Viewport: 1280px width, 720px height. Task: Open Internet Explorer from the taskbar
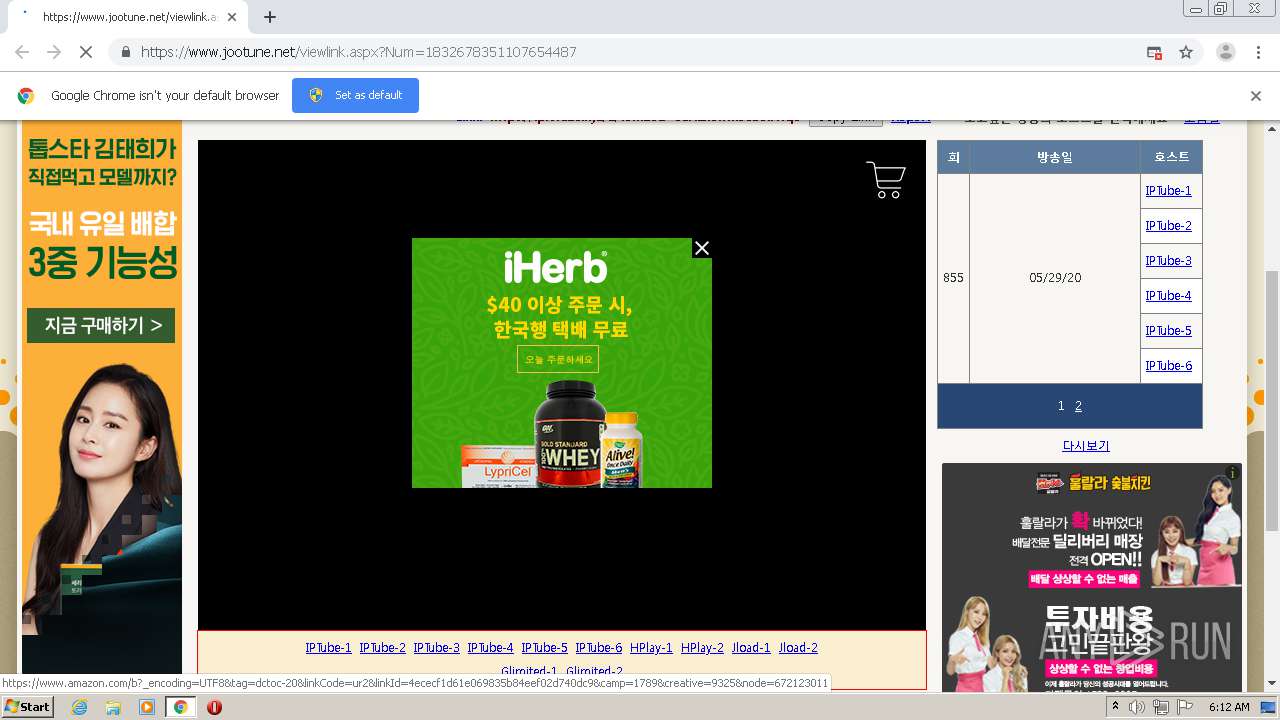(x=79, y=707)
